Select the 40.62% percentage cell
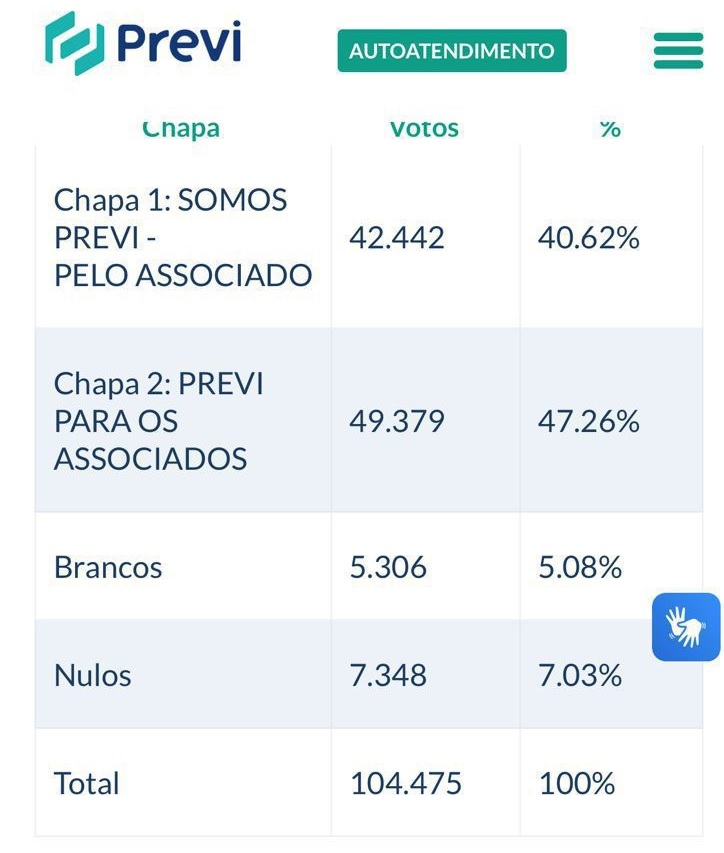Screen dimensions: 724x853 coord(589,238)
